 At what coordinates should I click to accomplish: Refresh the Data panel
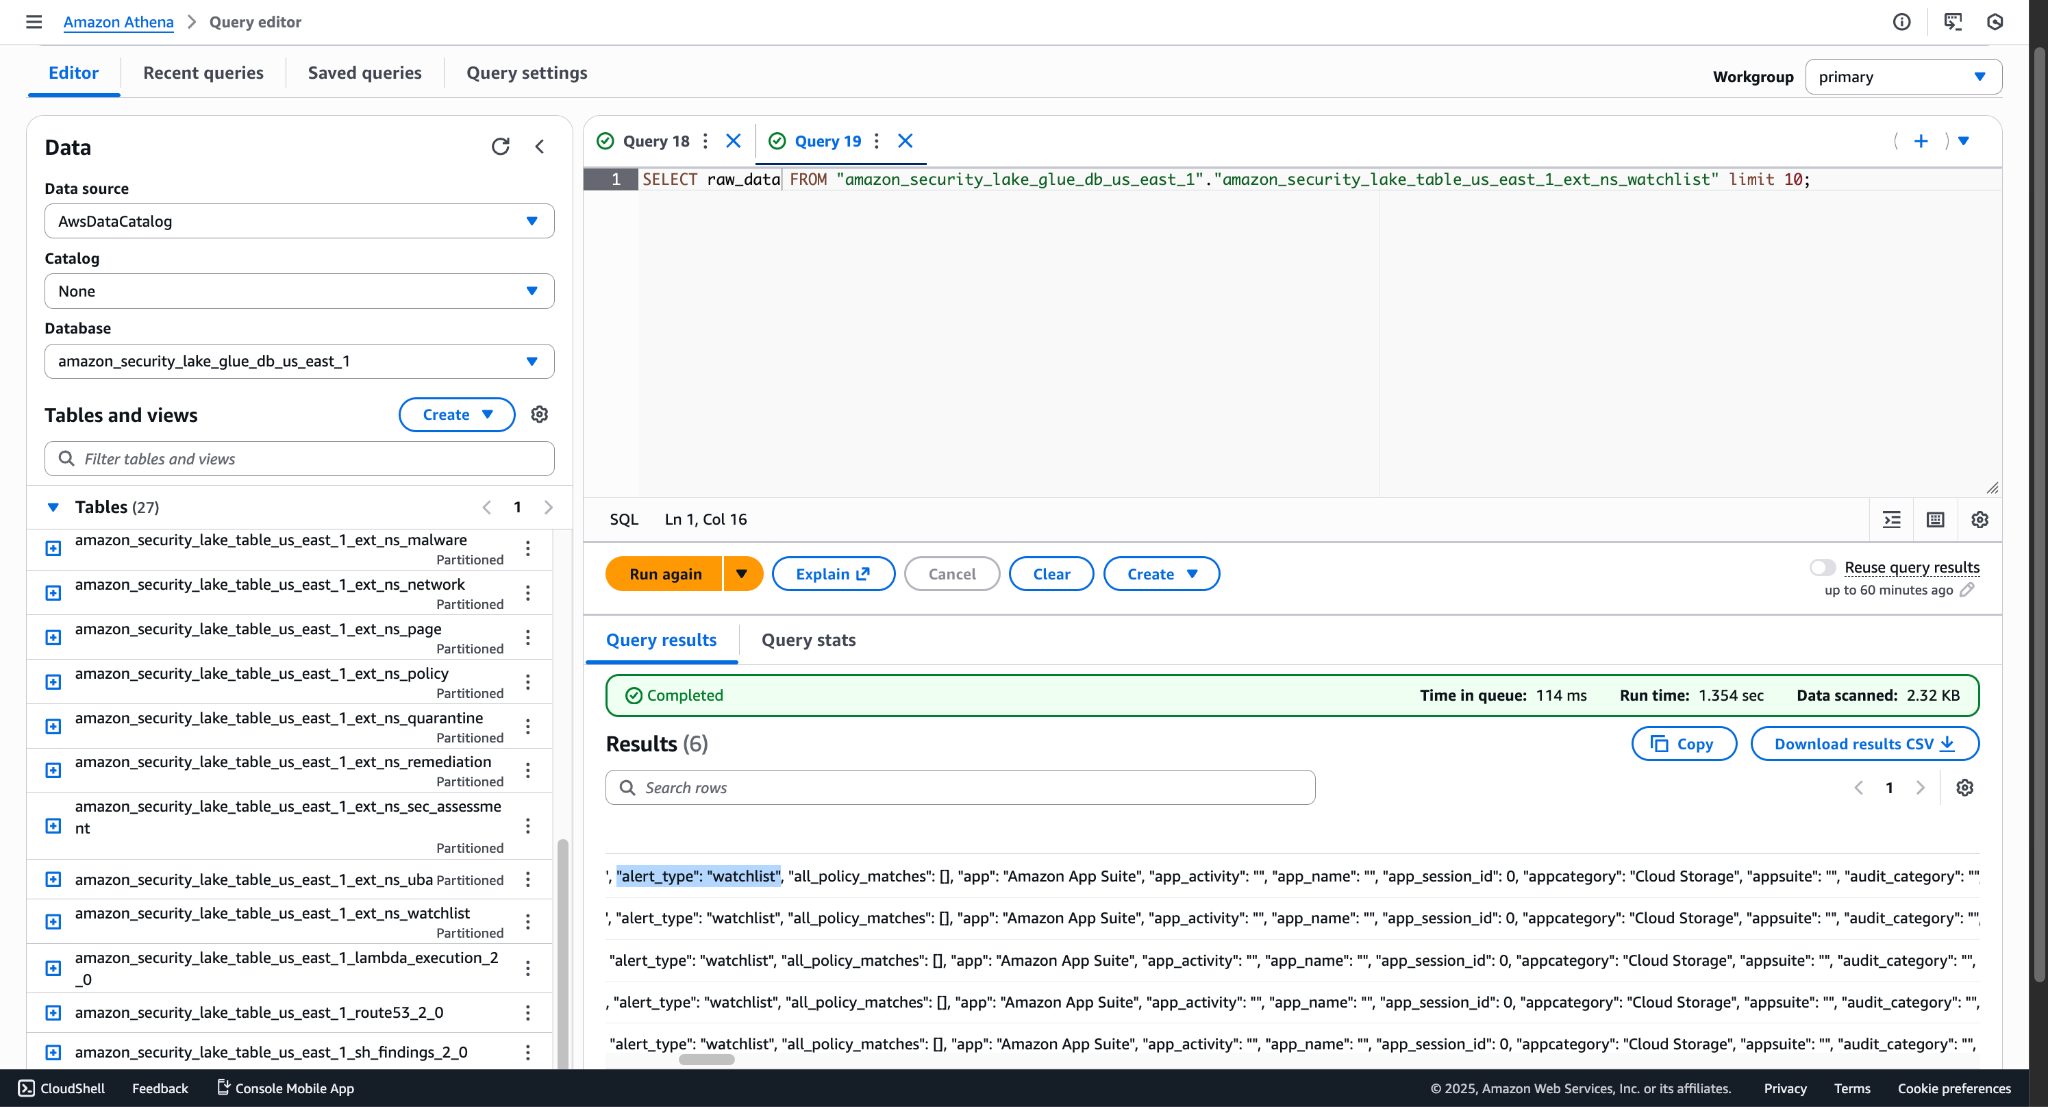pyautogui.click(x=501, y=147)
